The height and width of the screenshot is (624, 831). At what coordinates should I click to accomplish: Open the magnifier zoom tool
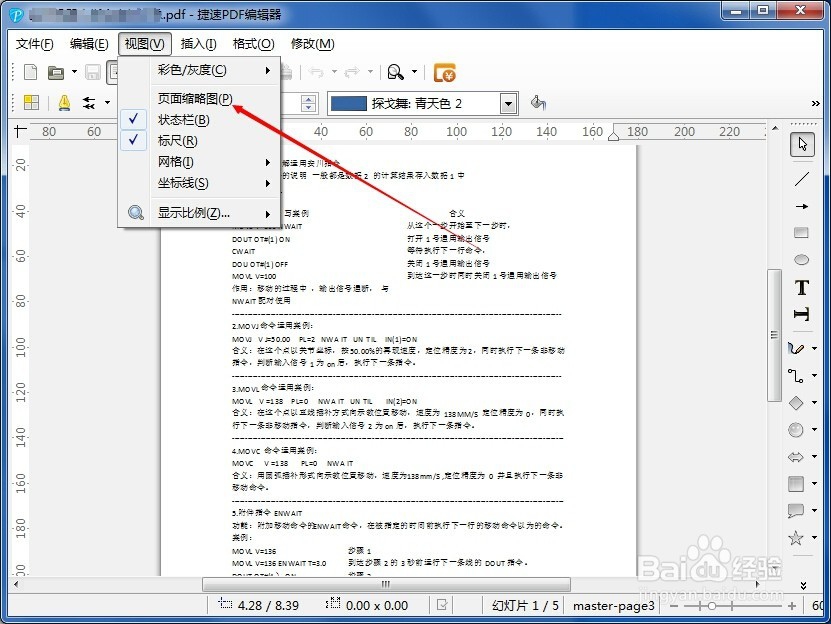point(394,72)
